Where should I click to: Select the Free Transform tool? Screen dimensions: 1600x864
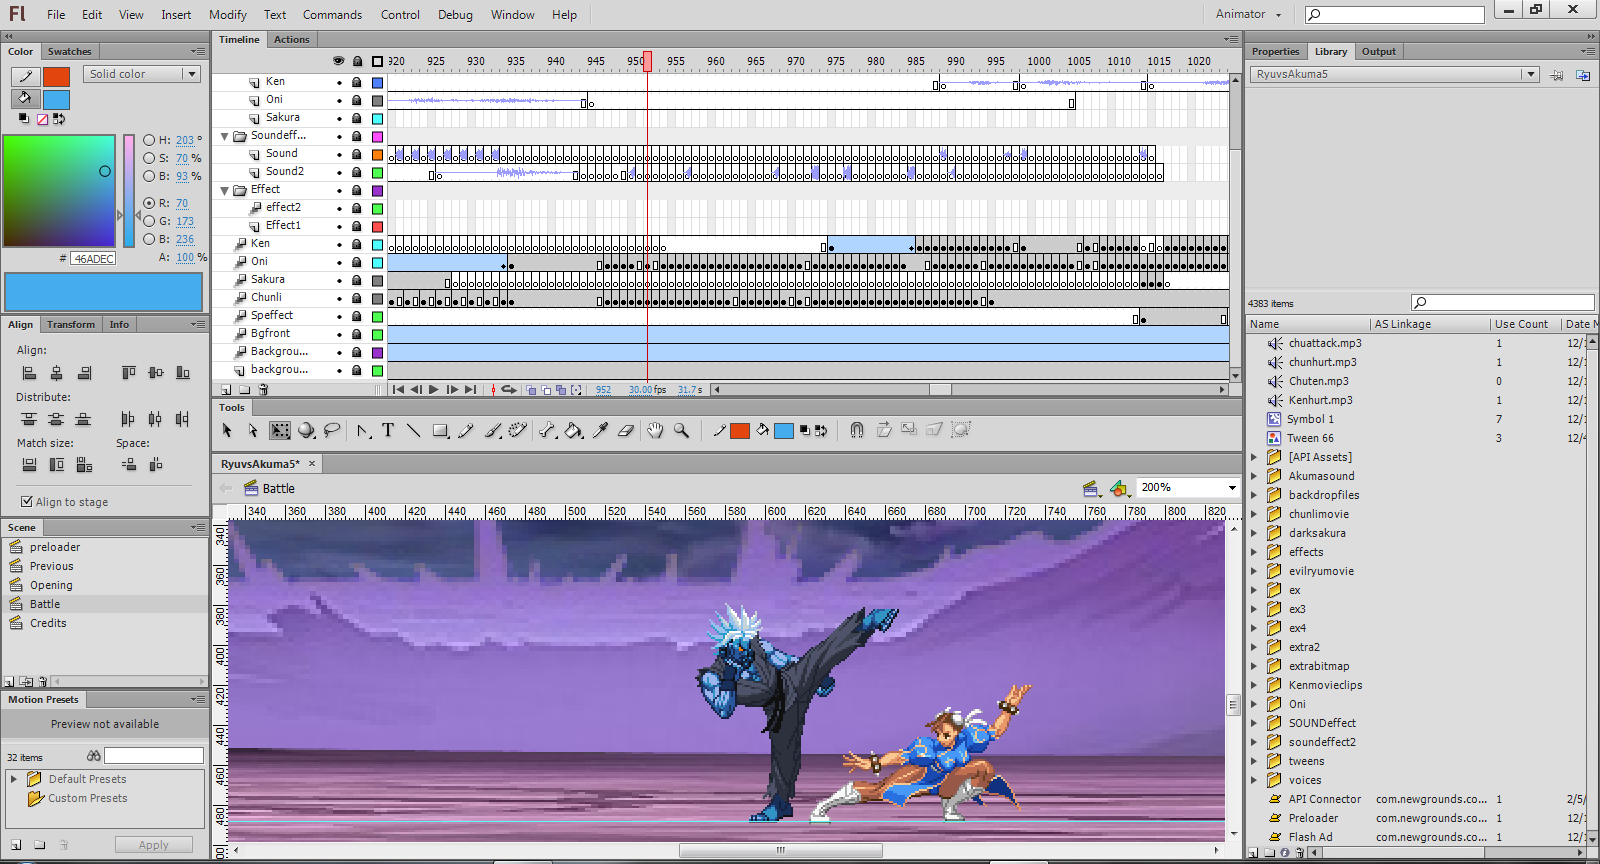(280, 430)
